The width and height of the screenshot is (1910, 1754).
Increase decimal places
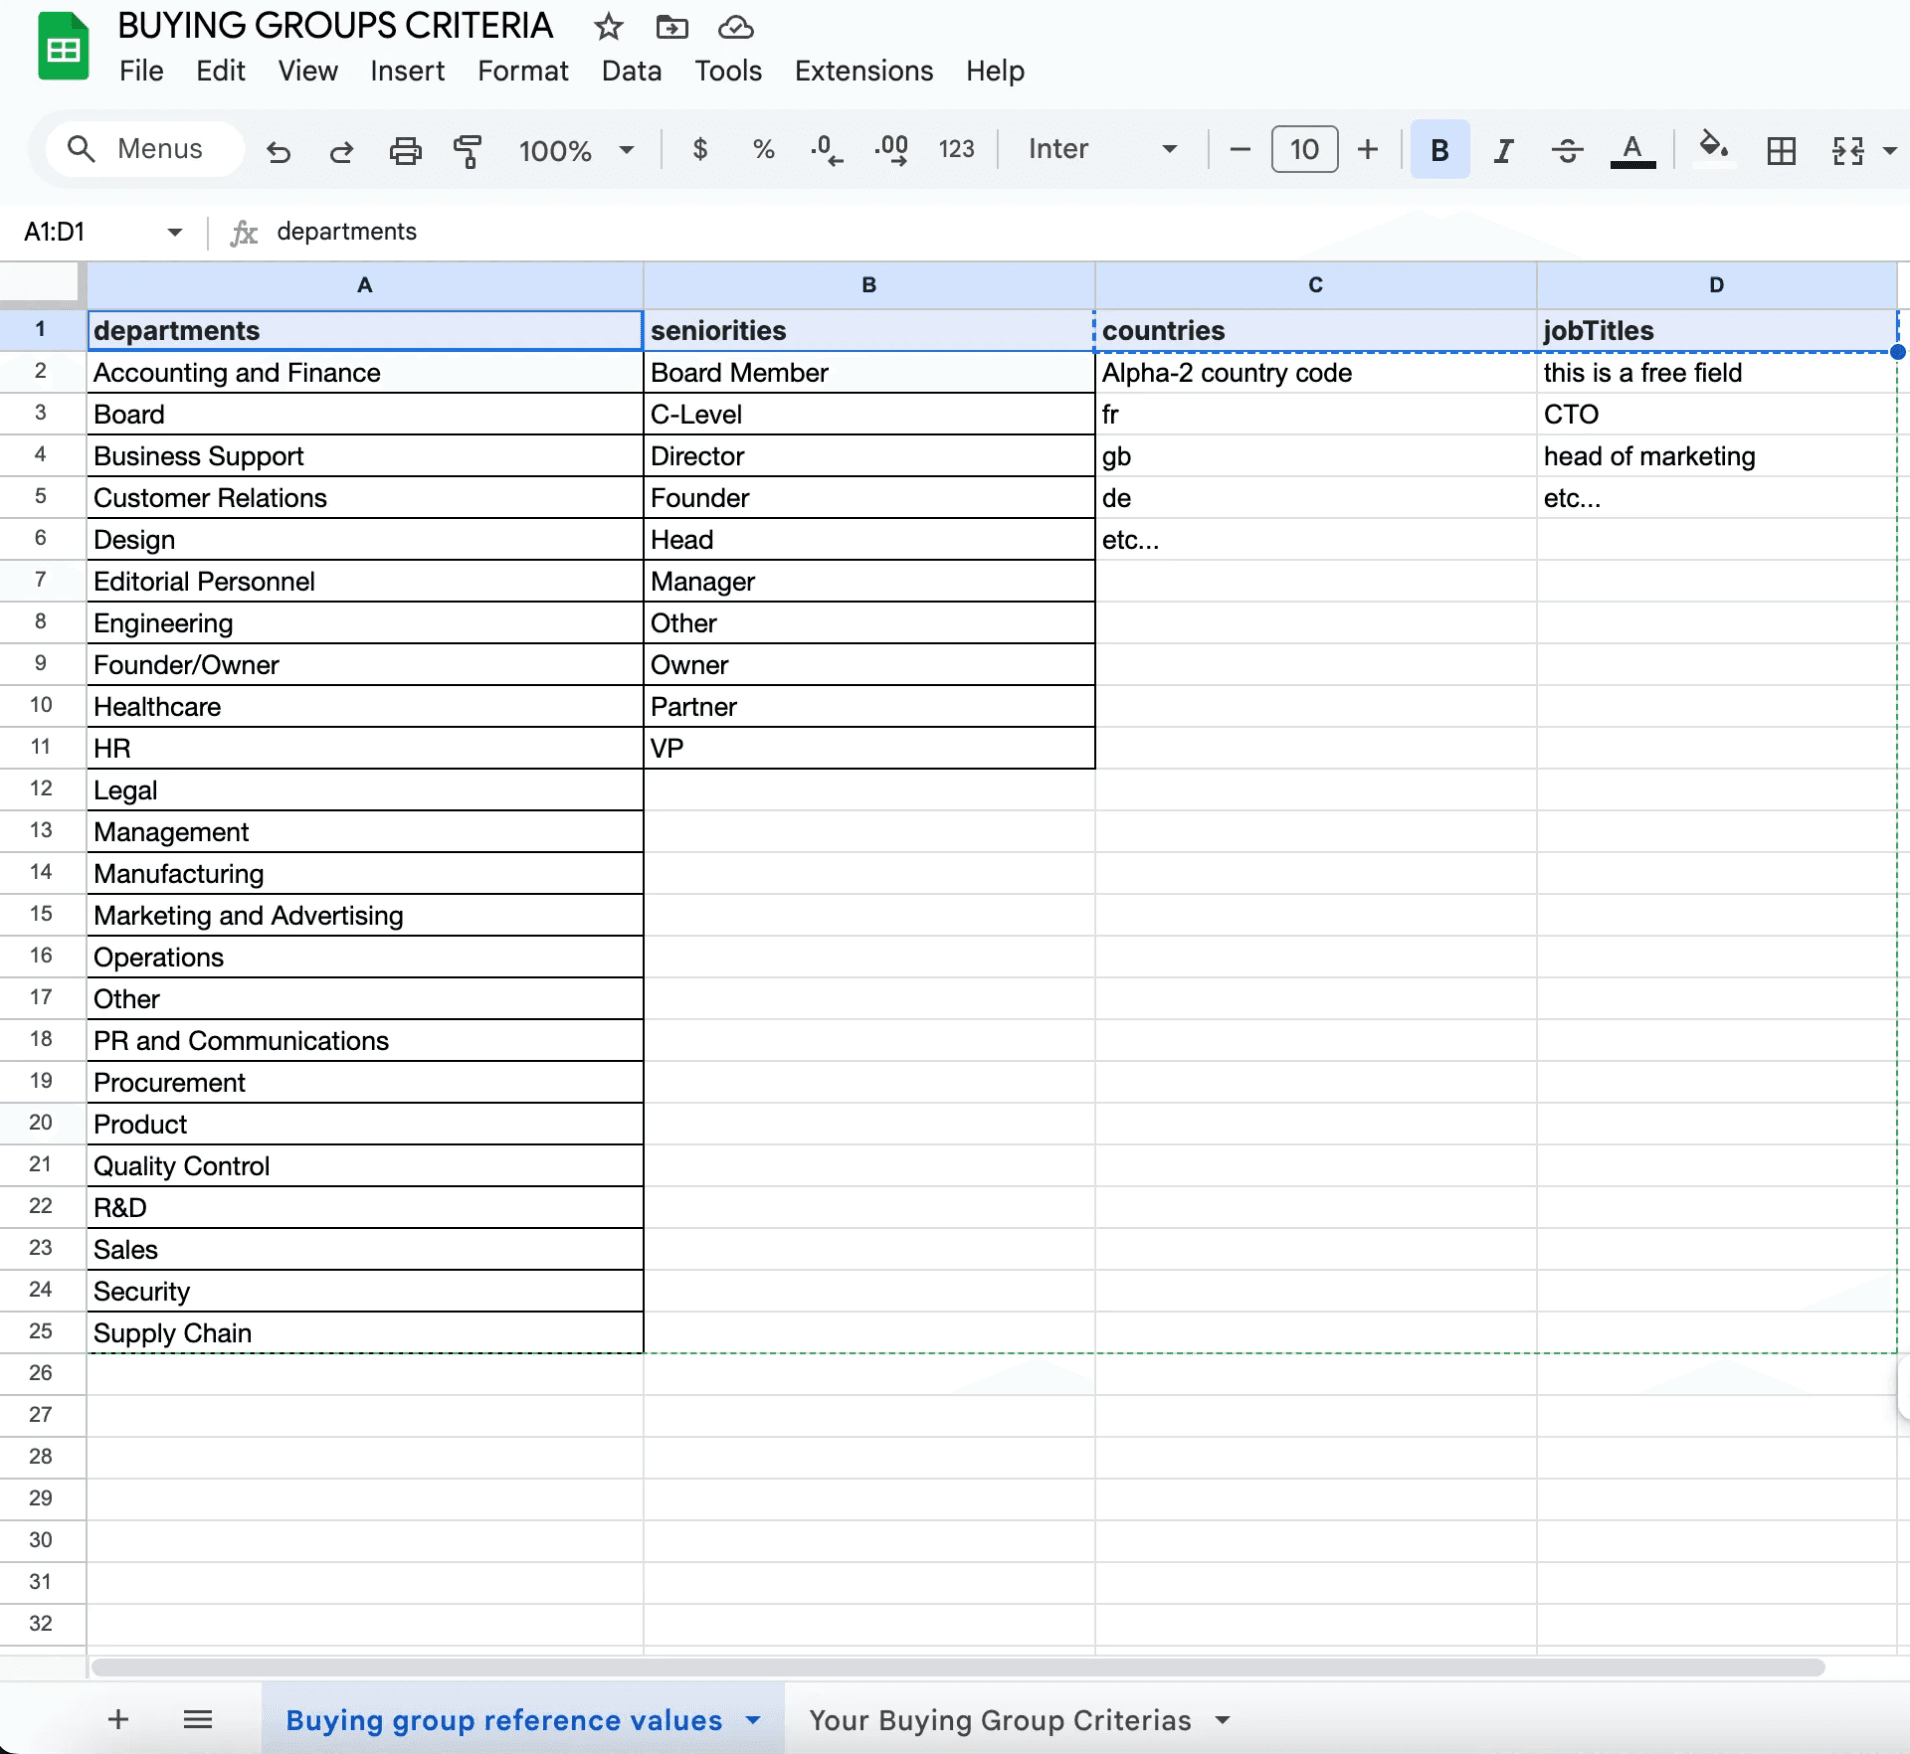[x=891, y=149]
